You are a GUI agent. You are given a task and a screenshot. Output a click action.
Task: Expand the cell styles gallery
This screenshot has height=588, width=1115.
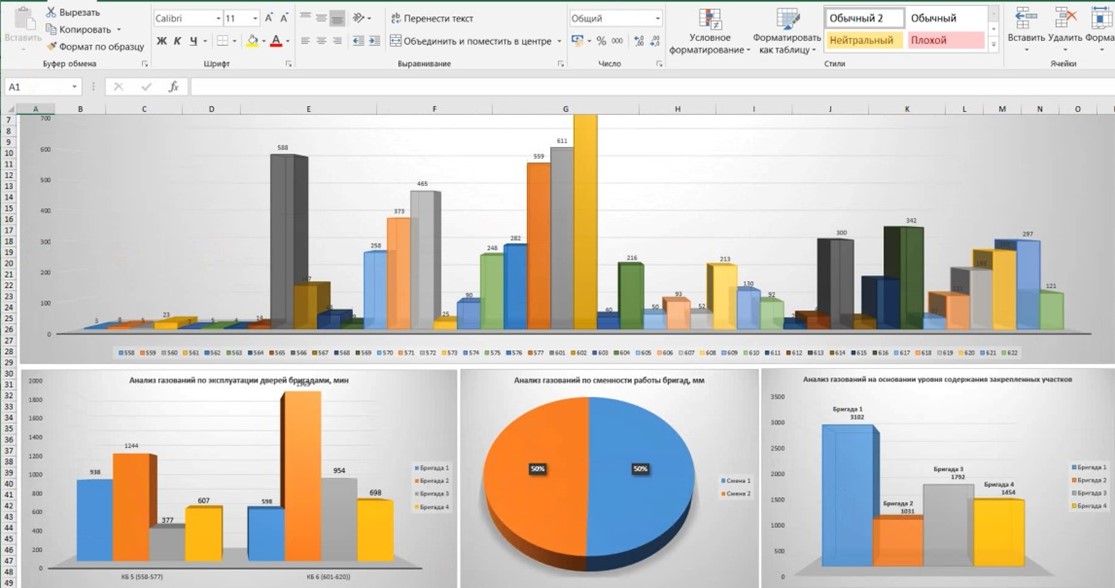[993, 45]
